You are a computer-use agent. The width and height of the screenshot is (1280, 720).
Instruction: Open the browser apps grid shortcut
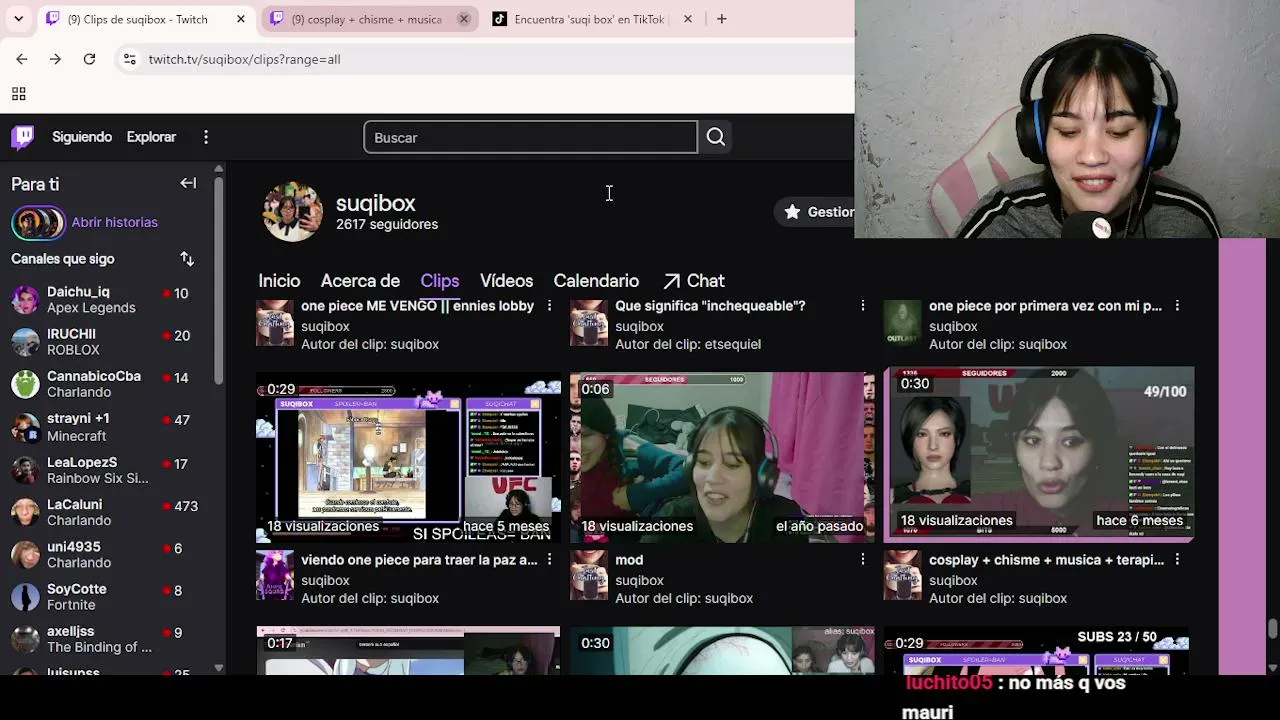pyautogui.click(x=18, y=94)
